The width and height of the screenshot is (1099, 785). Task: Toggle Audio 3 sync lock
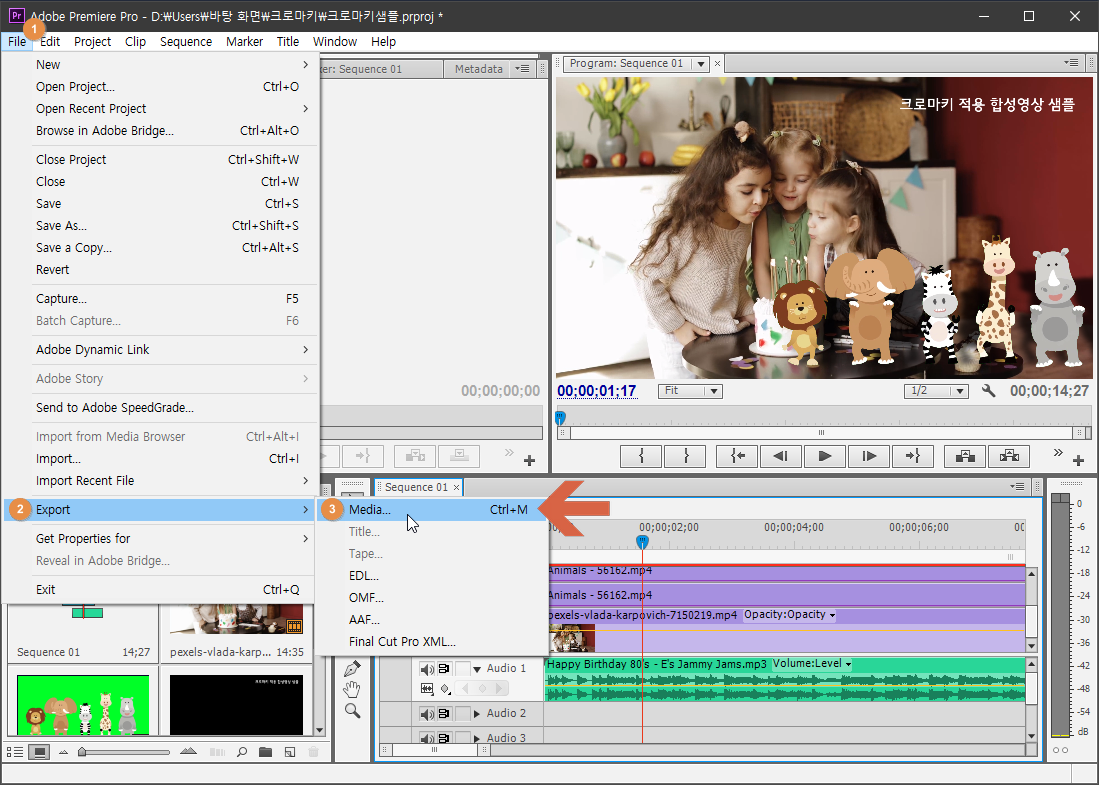444,737
